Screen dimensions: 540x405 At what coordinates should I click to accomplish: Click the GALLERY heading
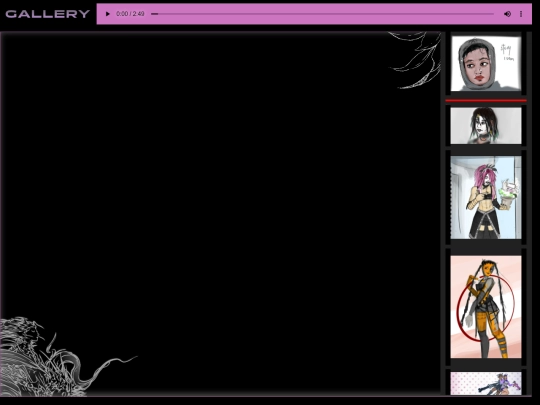pyautogui.click(x=48, y=14)
